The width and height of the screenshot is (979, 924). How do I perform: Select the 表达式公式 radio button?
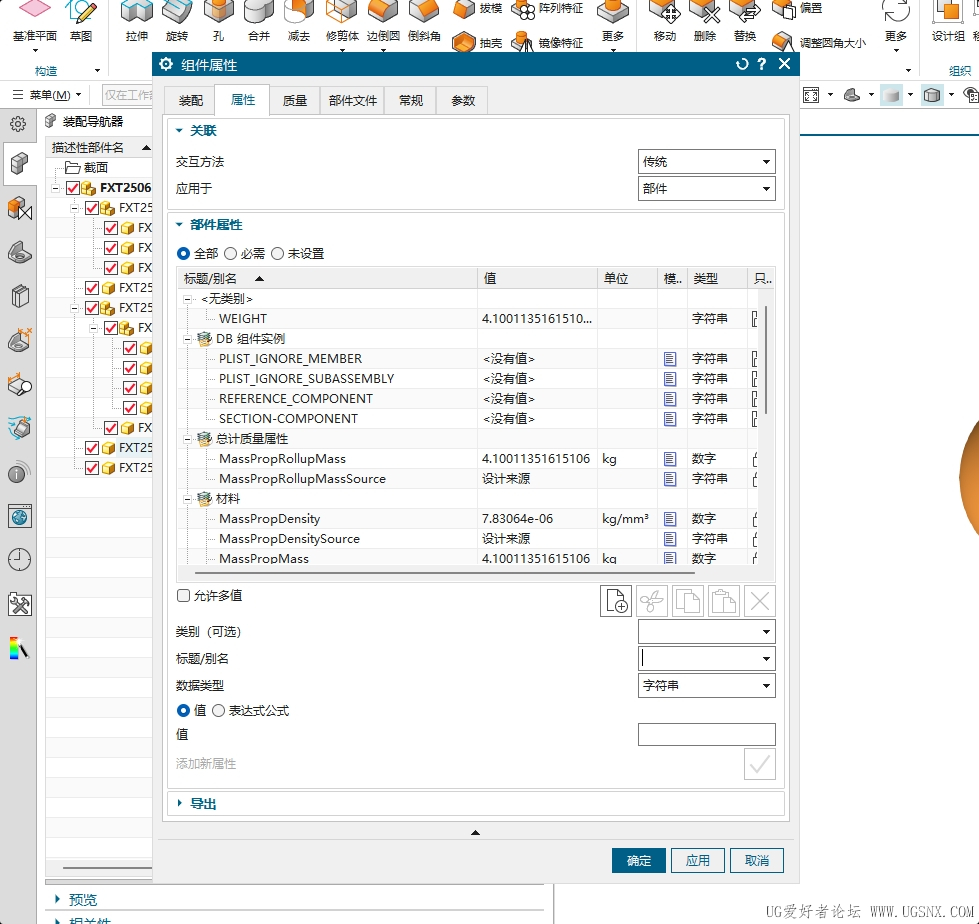tap(218, 710)
